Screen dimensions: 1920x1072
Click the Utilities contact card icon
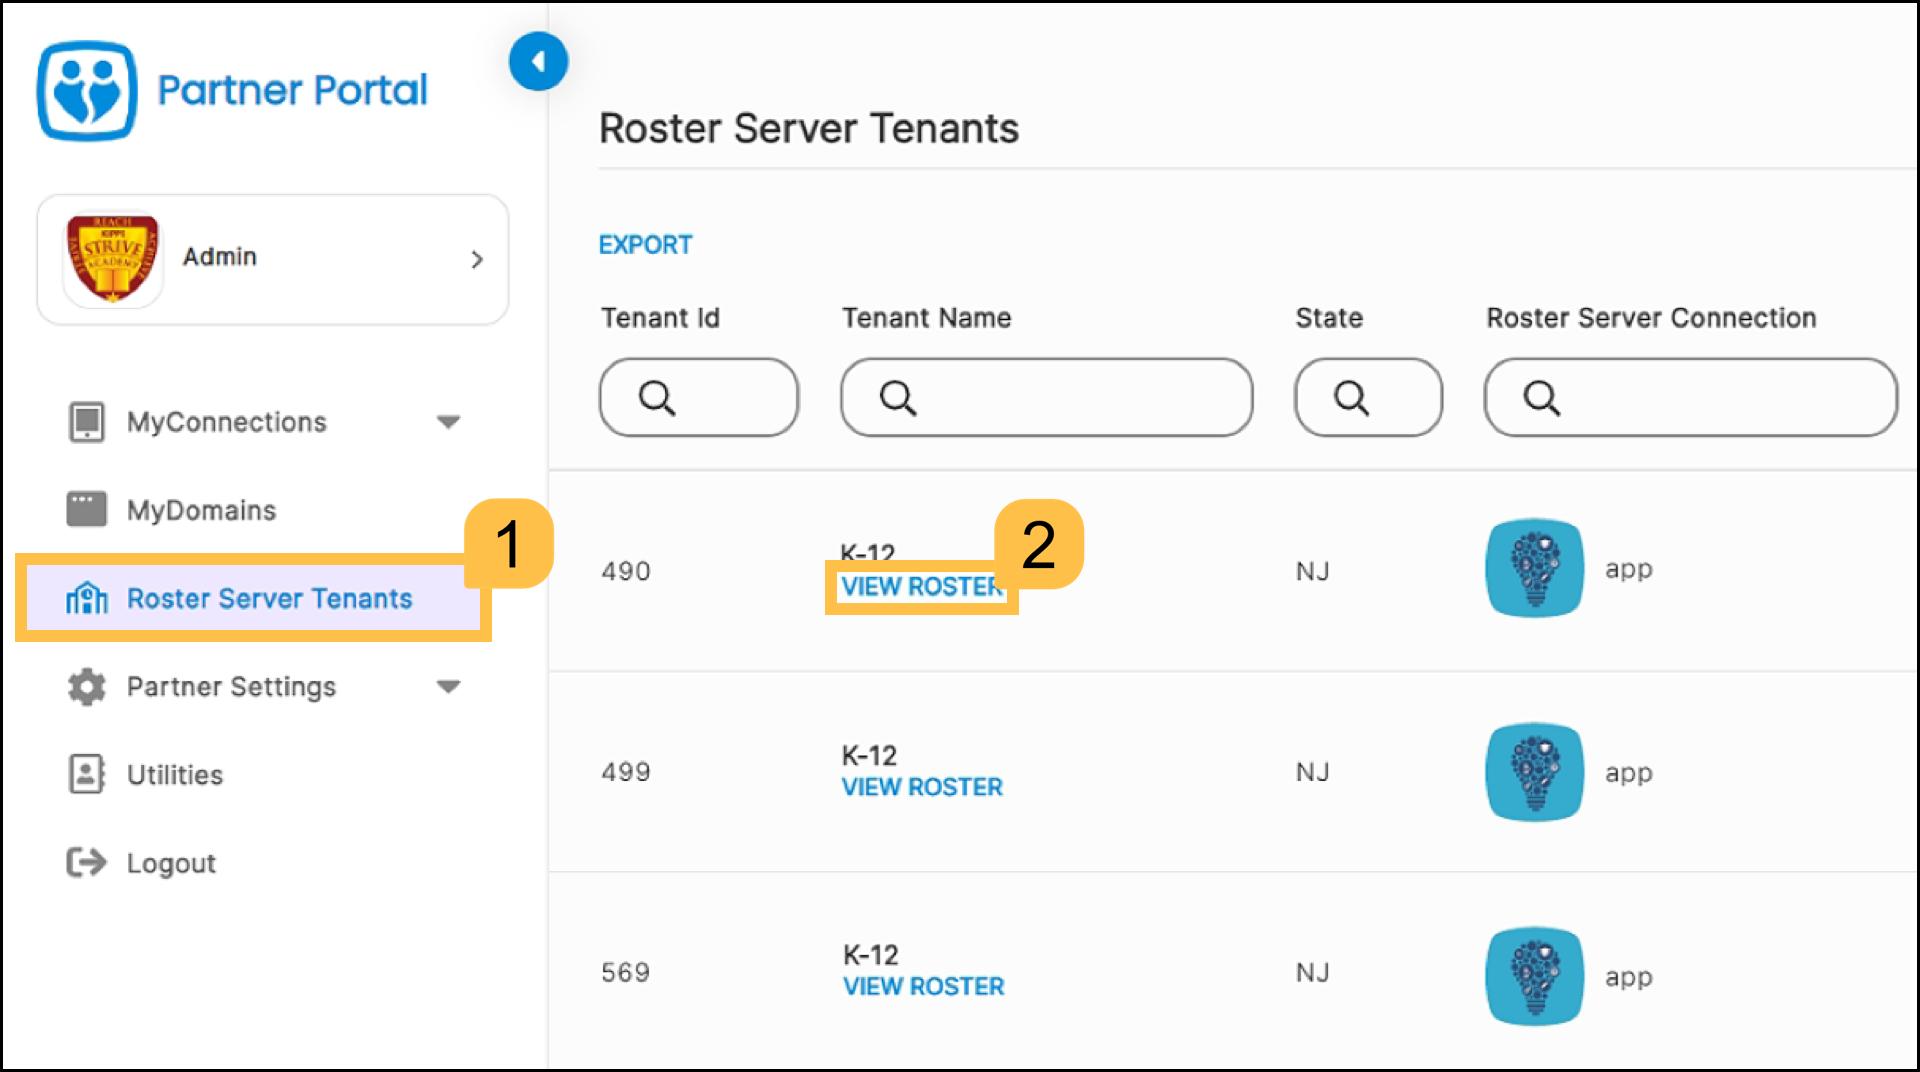[x=86, y=774]
